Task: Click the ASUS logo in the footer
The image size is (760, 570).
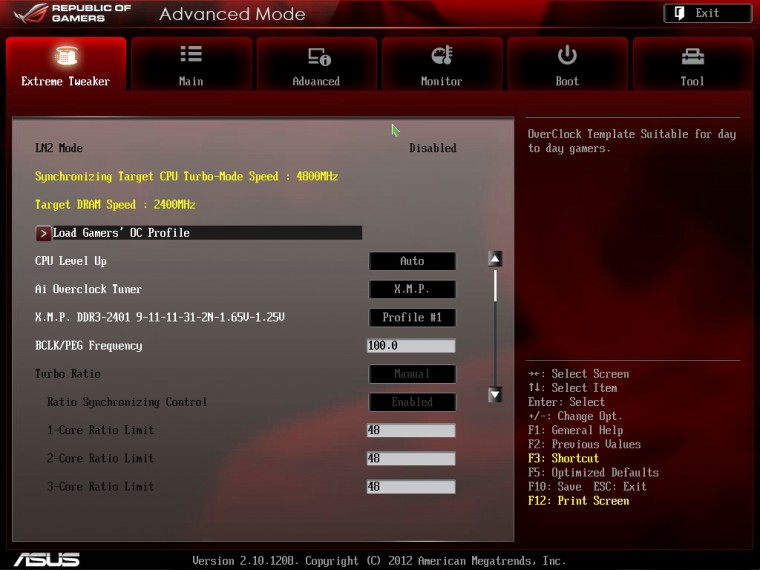Action: click(x=47, y=560)
